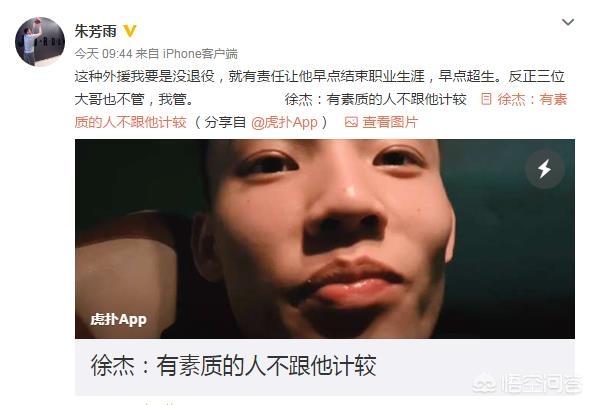This screenshot has width=594, height=405.
Task: Click the 分享自 share source text
Action: [x=225, y=122]
